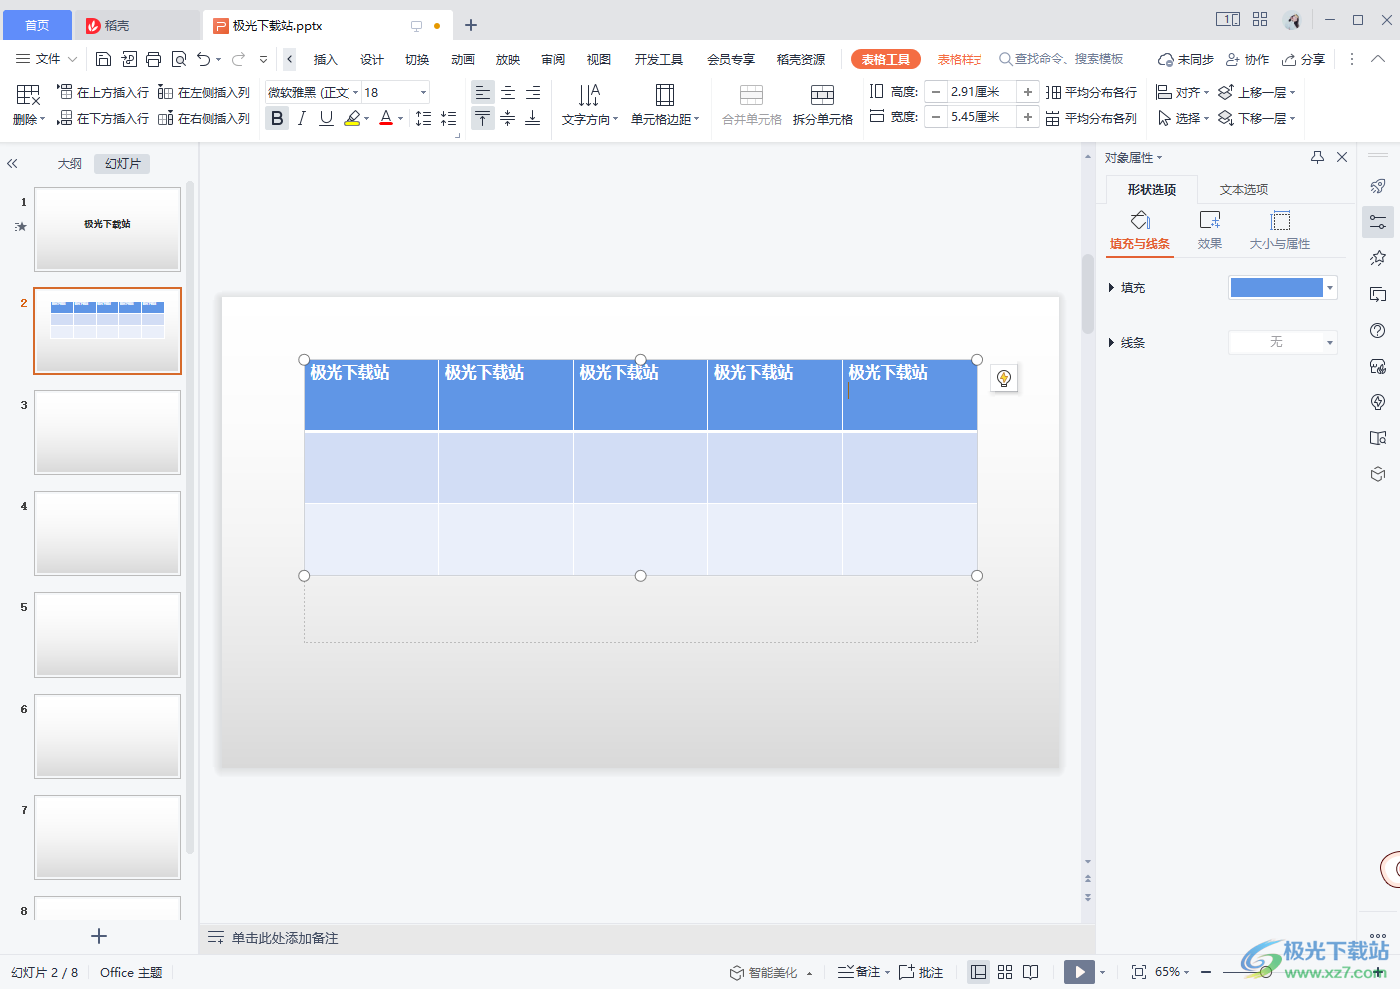
Task: Add new slide with plus icon
Action: coord(98,936)
